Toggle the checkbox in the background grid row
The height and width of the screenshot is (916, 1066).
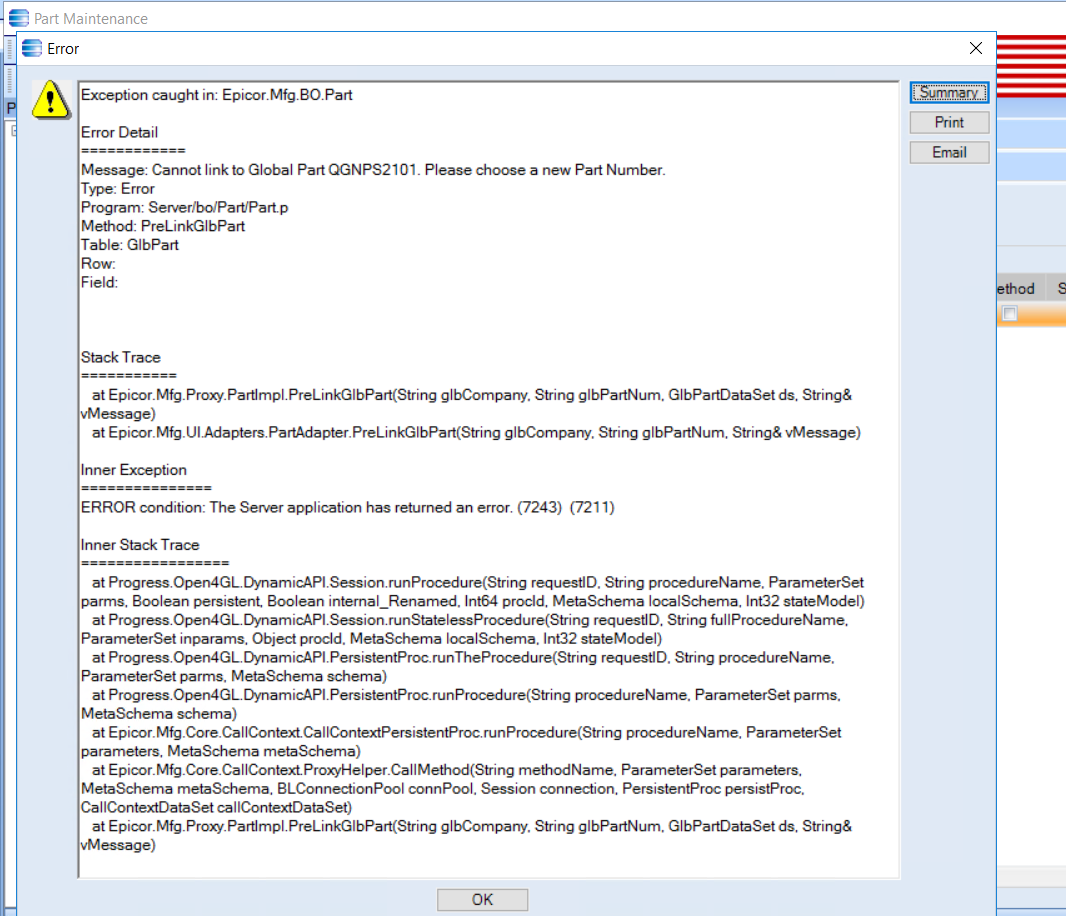tap(1010, 313)
